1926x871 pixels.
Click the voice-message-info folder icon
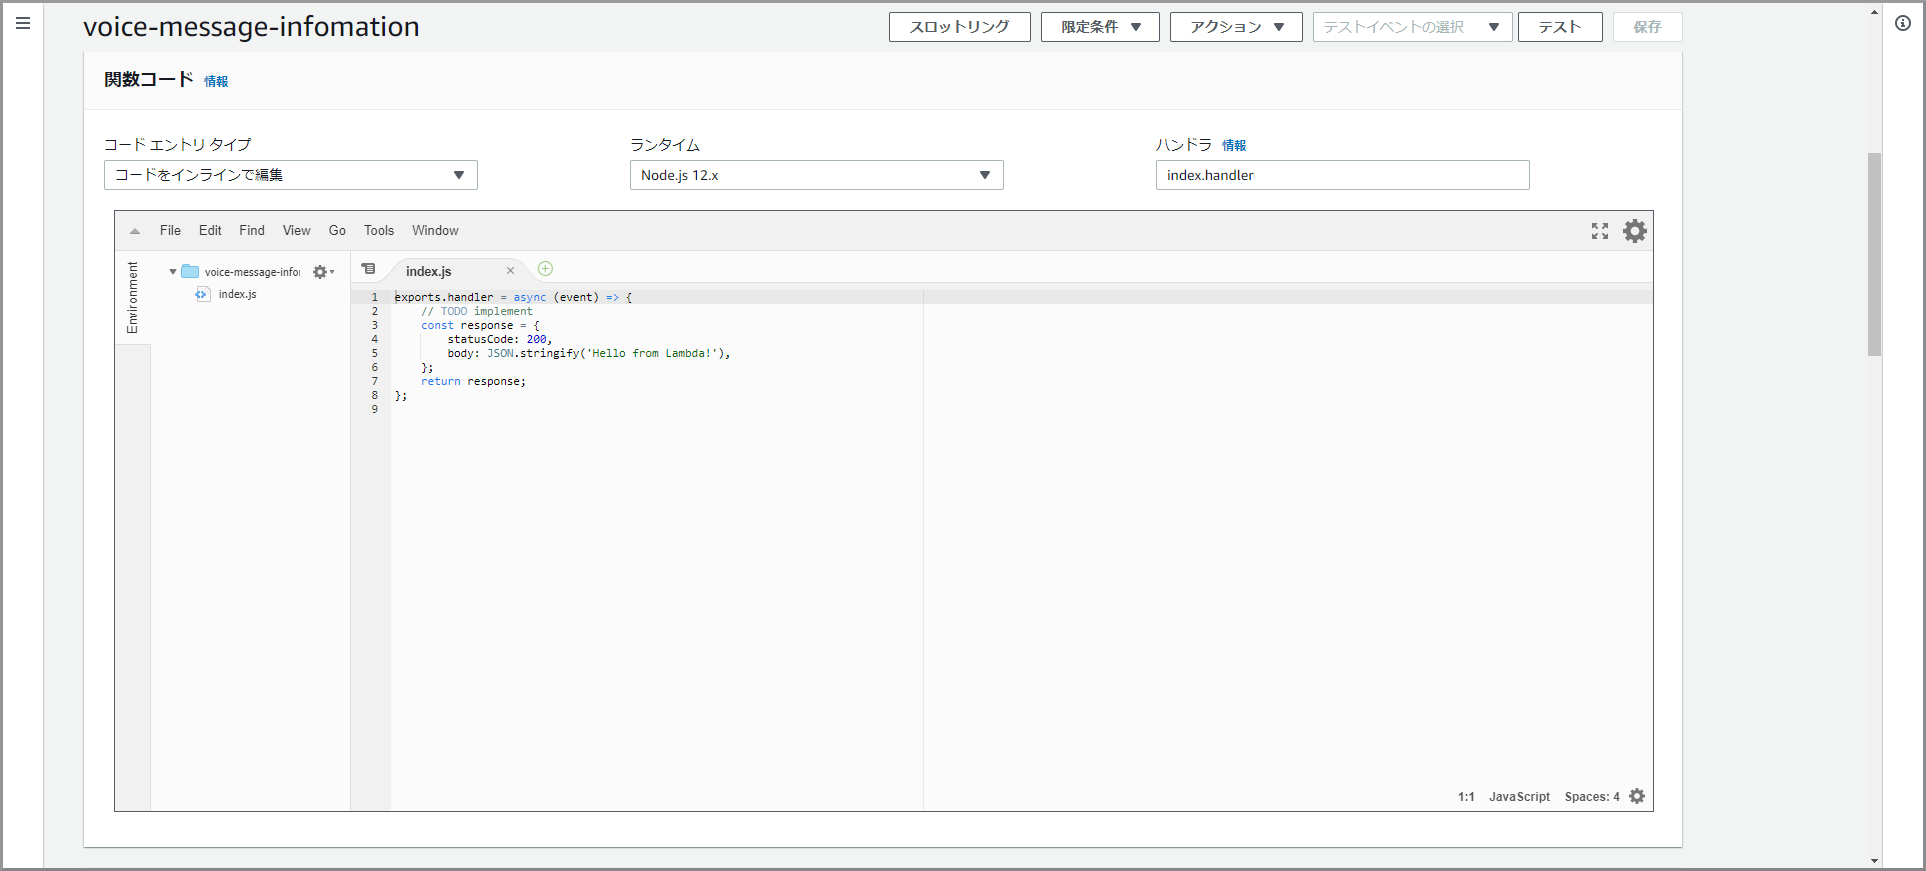[x=190, y=271]
